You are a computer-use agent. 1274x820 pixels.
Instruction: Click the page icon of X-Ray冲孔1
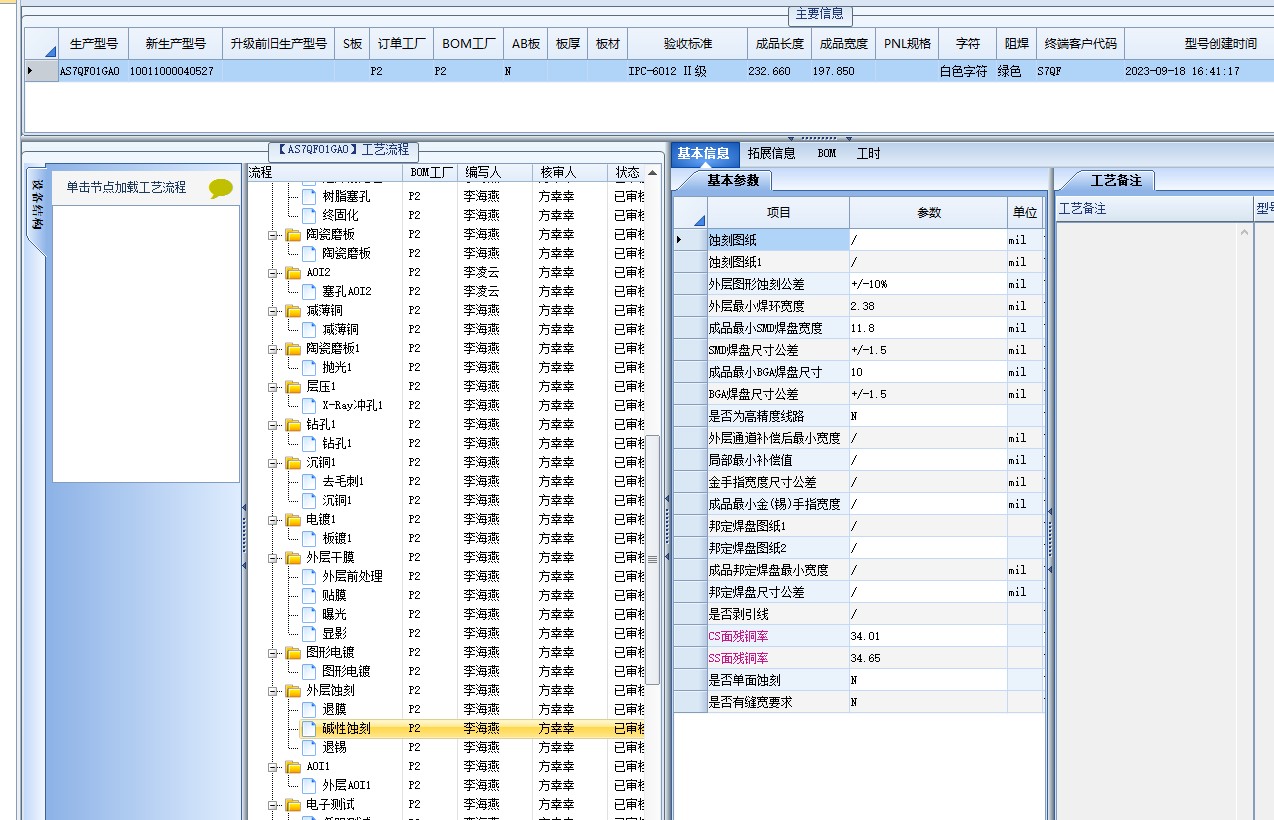click(309, 405)
